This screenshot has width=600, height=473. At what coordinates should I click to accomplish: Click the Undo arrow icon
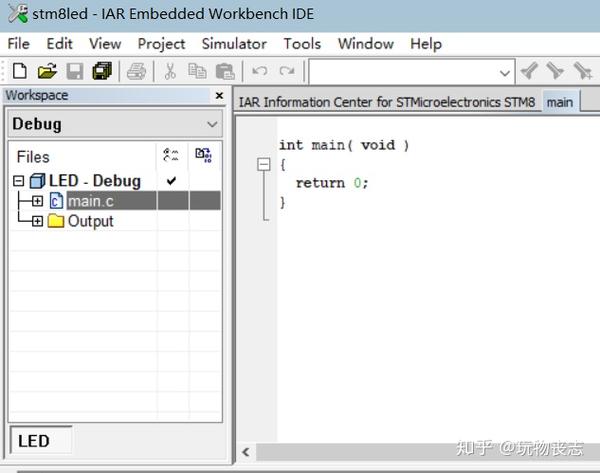[x=260, y=71]
